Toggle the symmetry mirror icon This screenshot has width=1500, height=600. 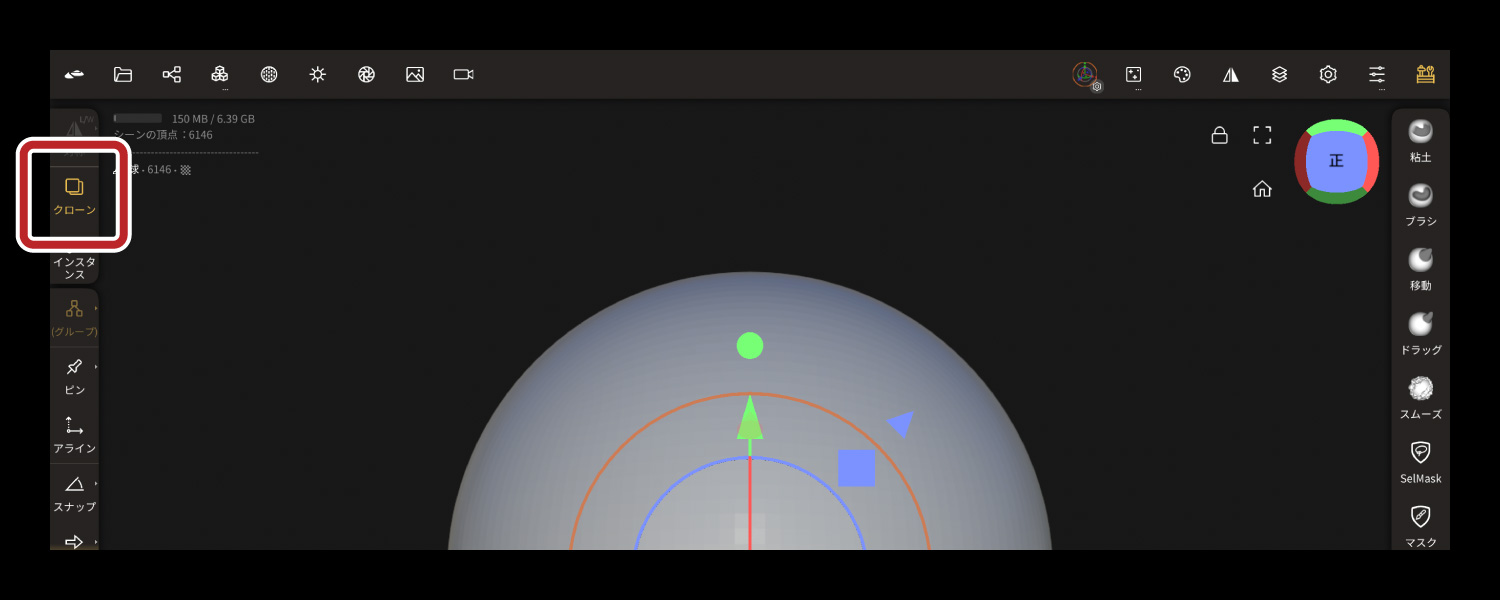(x=1231, y=75)
